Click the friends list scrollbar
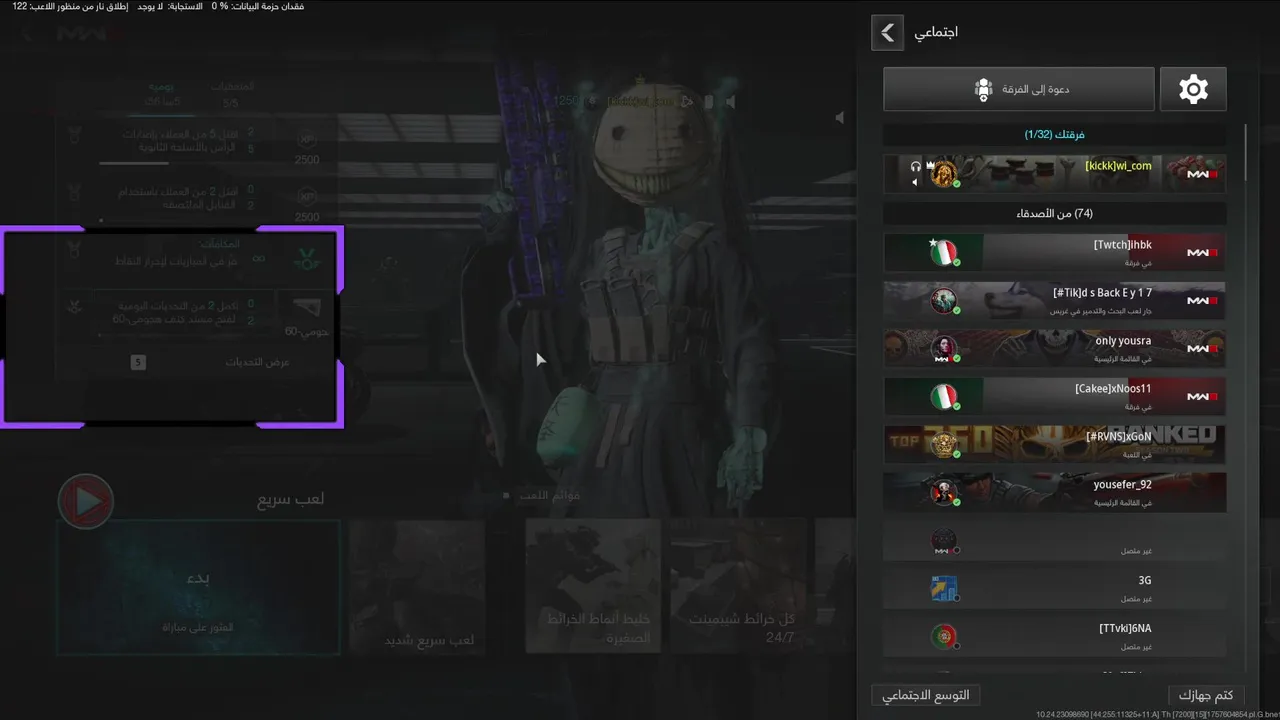The width and height of the screenshot is (1280, 720). click(x=1246, y=152)
